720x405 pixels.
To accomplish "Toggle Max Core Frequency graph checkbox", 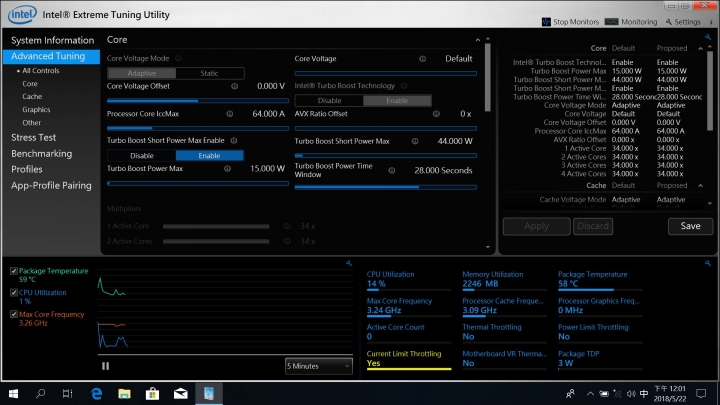I will tap(14, 315).
